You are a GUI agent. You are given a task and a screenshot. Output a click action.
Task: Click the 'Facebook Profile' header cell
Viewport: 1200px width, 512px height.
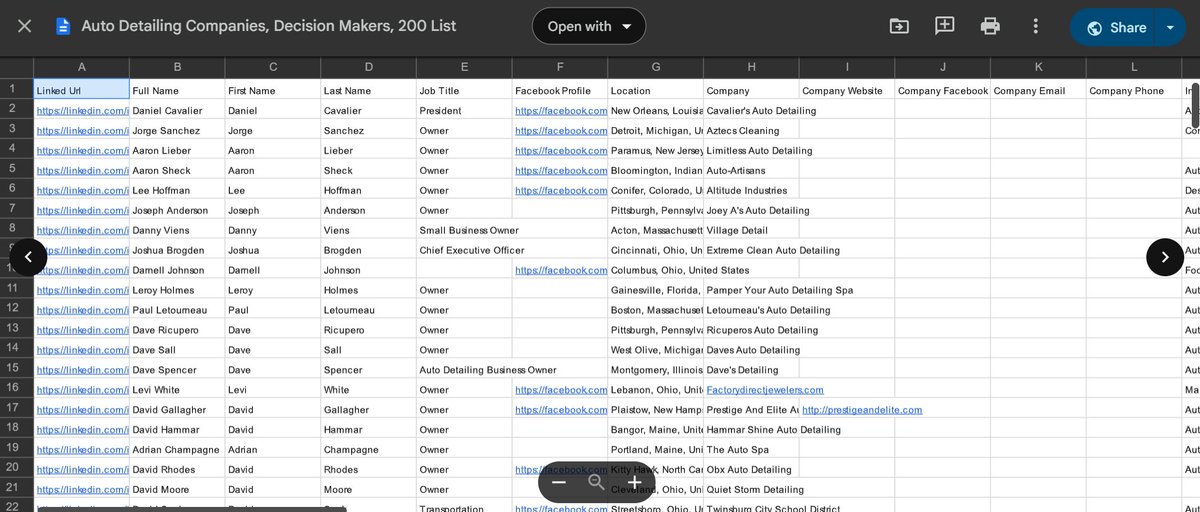tap(560, 90)
